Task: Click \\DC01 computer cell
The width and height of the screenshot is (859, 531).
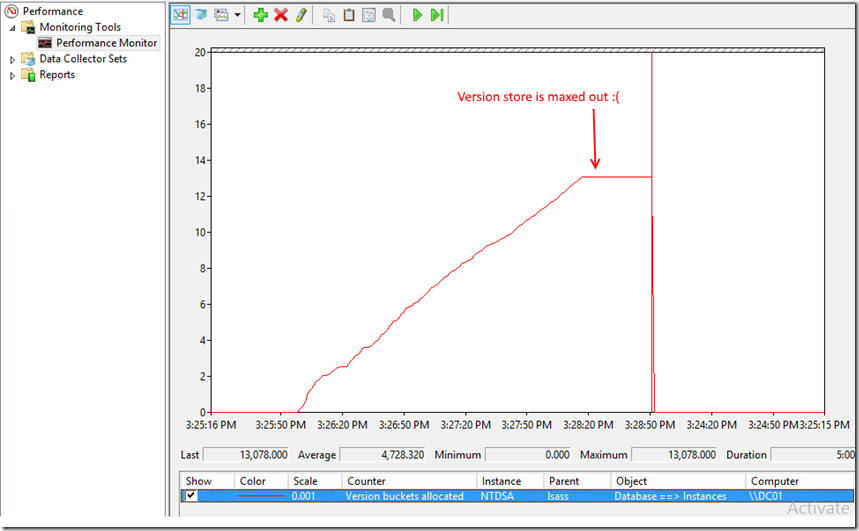Action: click(765, 496)
